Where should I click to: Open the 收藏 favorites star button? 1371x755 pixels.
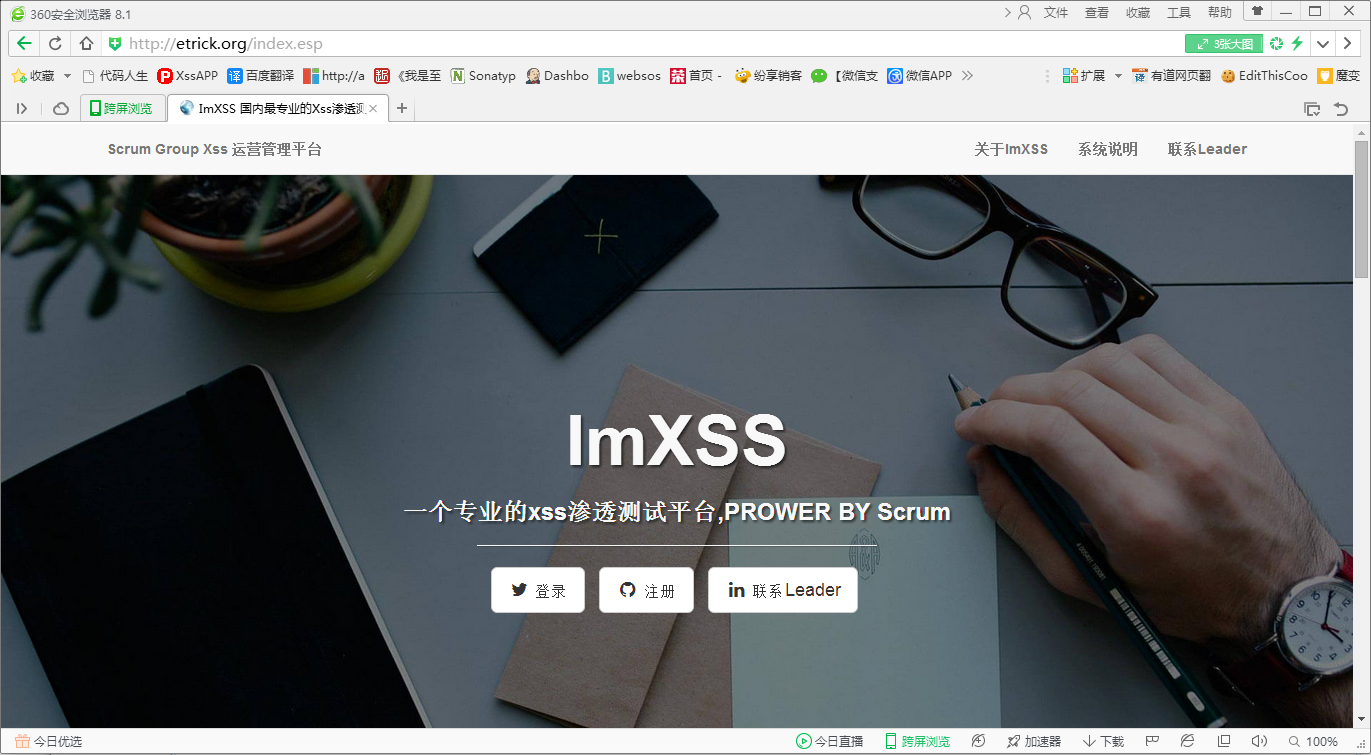pos(33,75)
